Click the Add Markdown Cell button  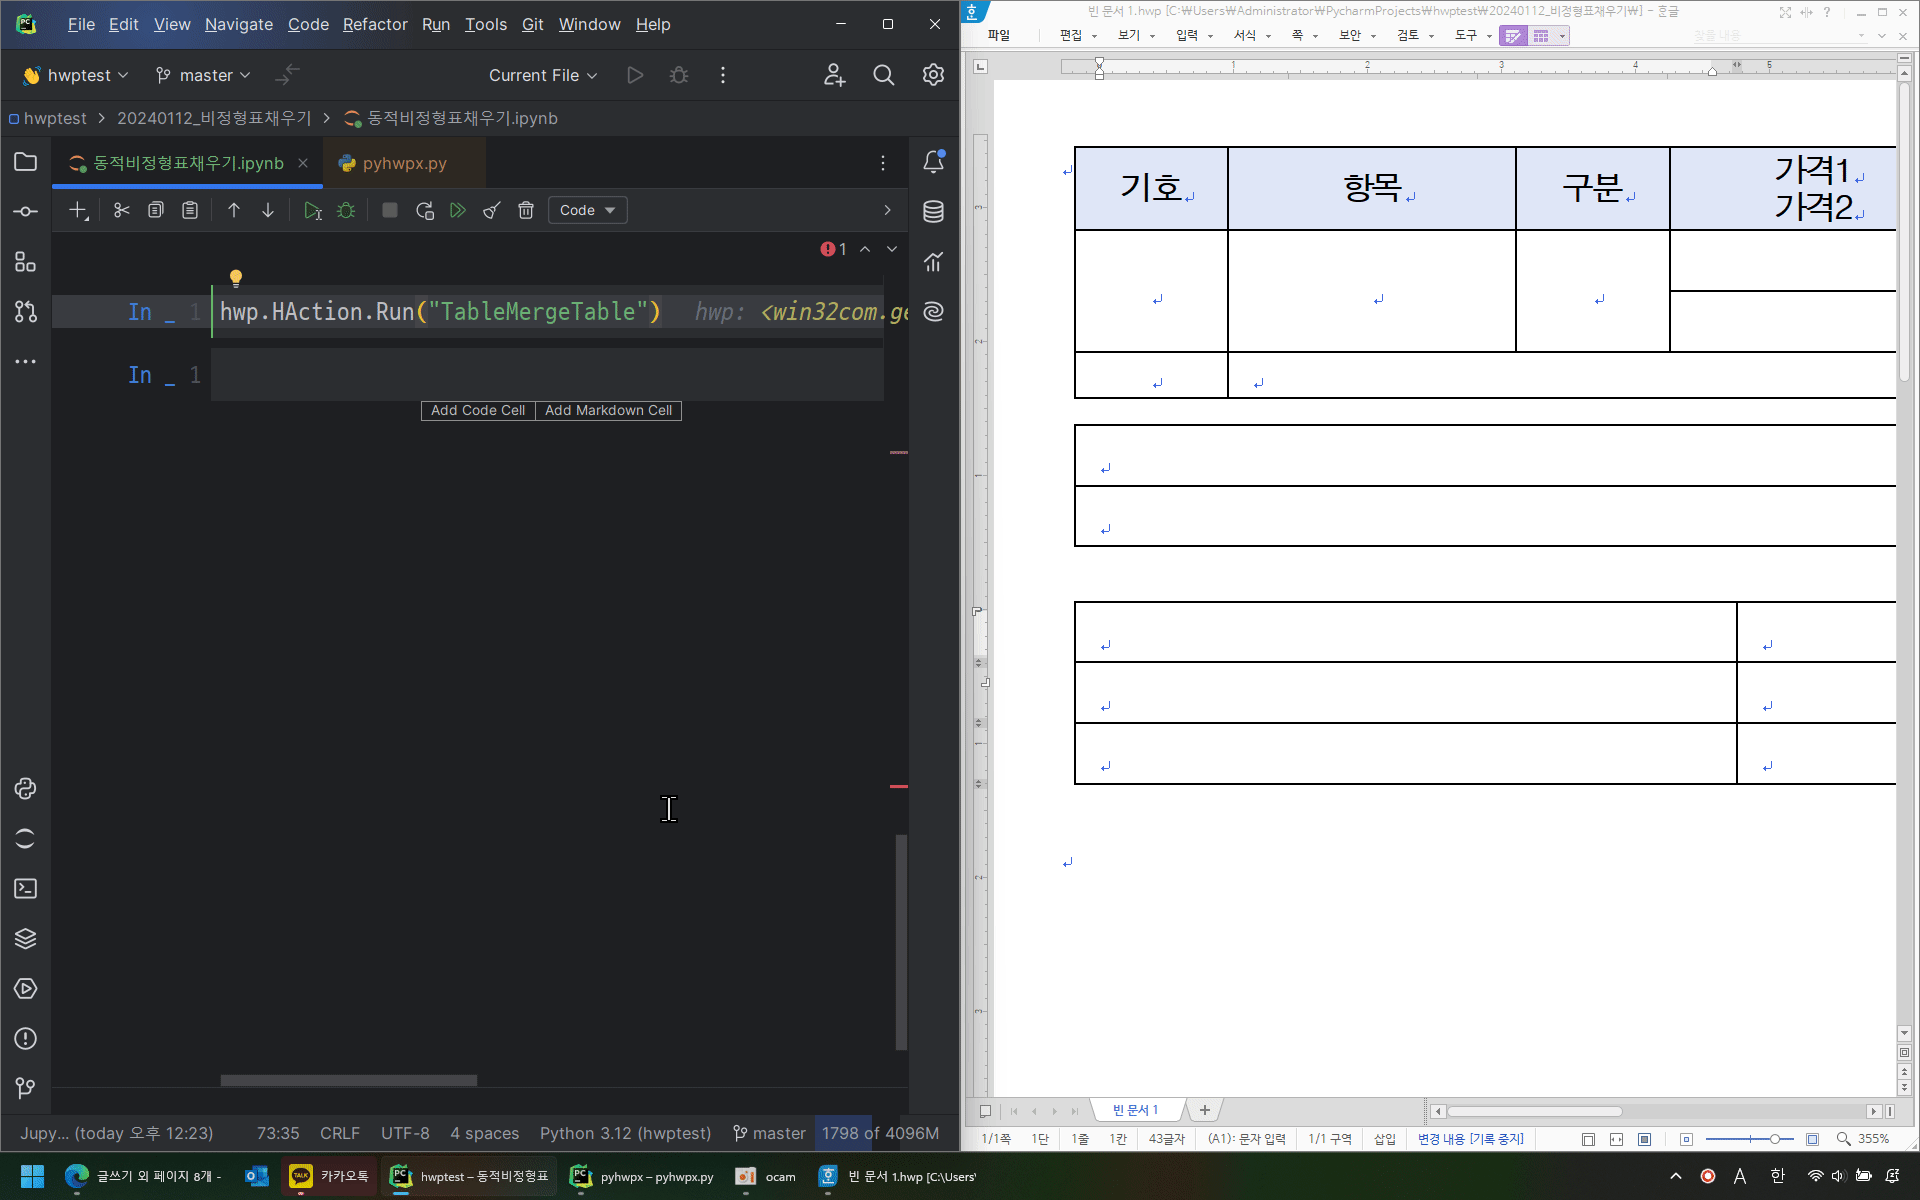tap(608, 410)
